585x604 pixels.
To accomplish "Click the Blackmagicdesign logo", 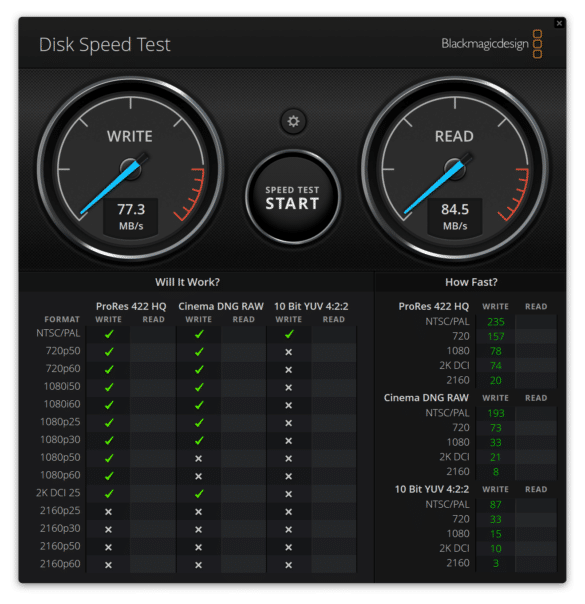I will [491, 44].
